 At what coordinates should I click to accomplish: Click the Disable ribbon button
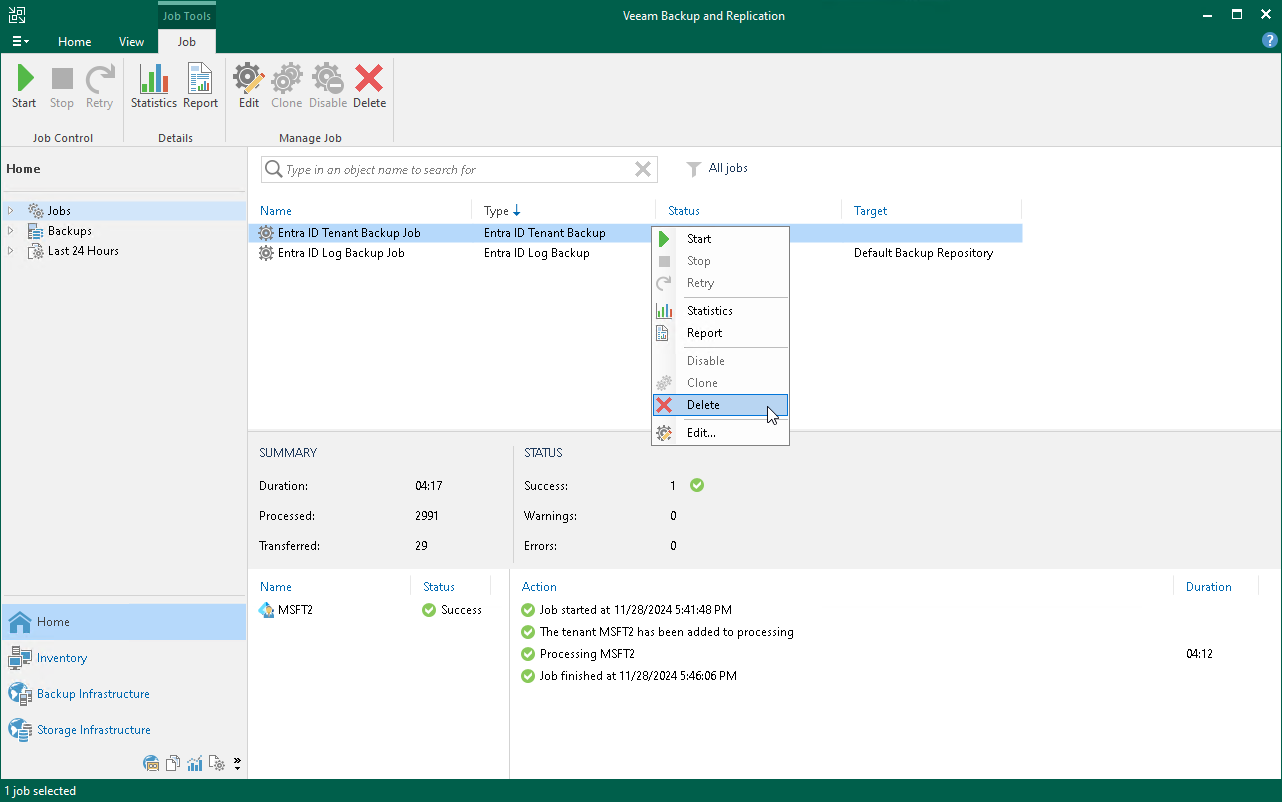click(x=328, y=87)
